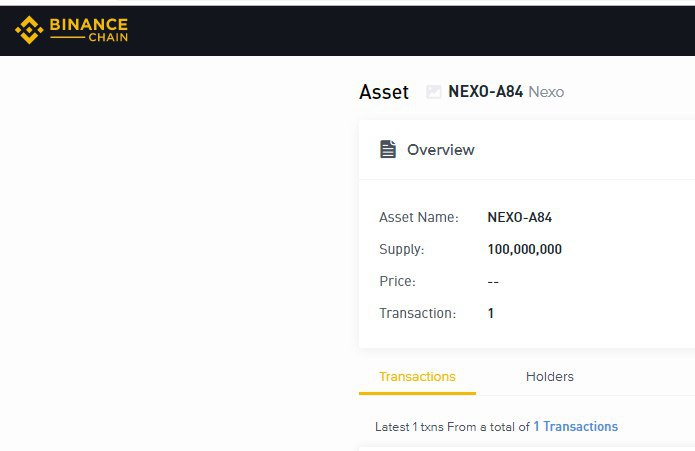Click the BINANCE CHAIN wordmark text
This screenshot has width=695, height=451.
click(x=89, y=30)
